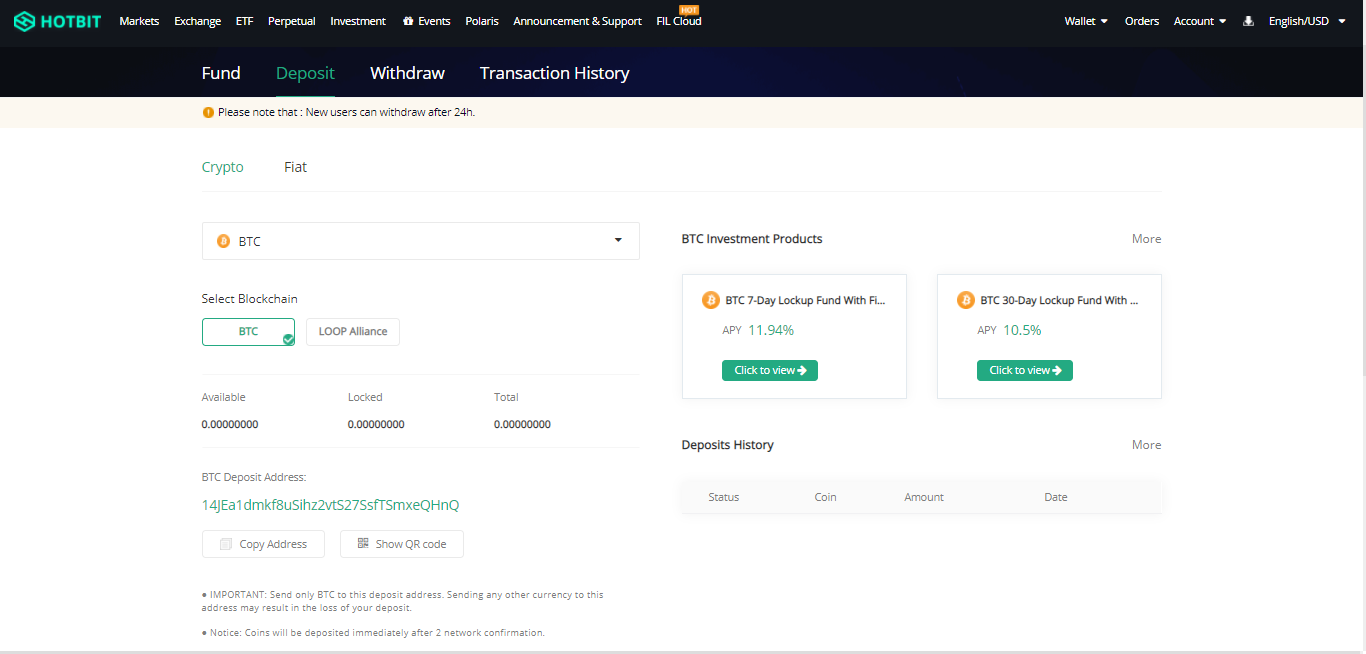Switch to the Fund tab
The image size is (1366, 654).
pyautogui.click(x=221, y=73)
